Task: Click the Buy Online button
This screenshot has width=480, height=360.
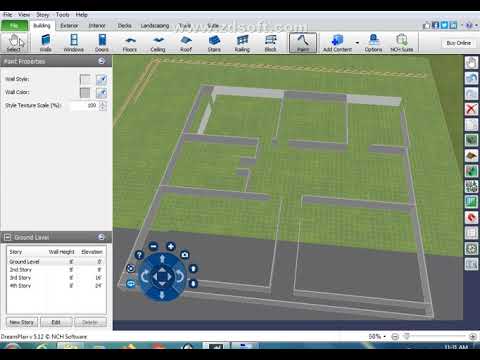Action: click(x=459, y=43)
